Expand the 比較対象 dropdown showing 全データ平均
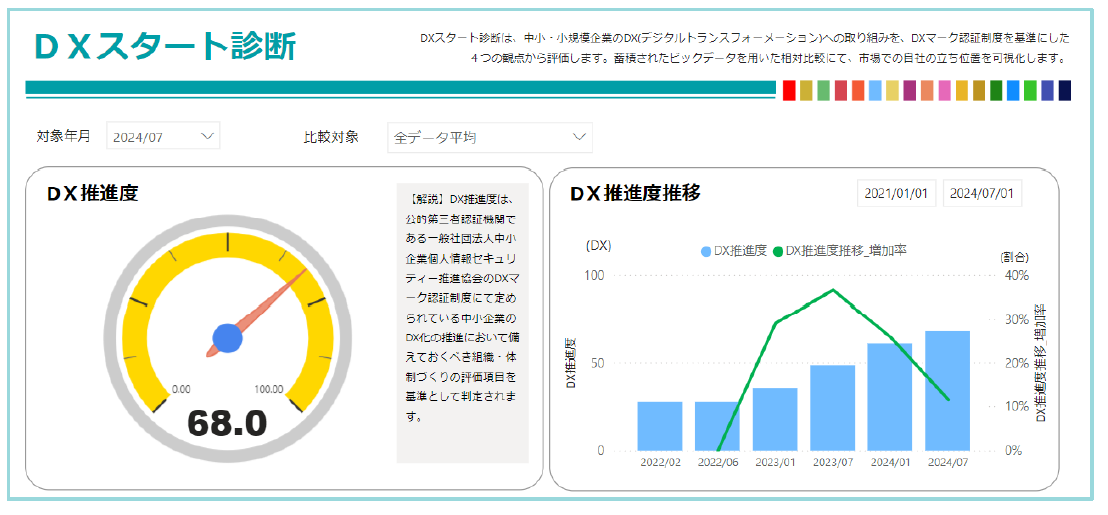1108x515 pixels. (489, 137)
